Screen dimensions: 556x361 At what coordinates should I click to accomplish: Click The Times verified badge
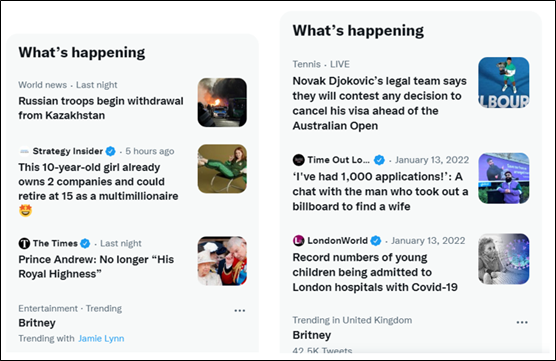tap(85, 244)
